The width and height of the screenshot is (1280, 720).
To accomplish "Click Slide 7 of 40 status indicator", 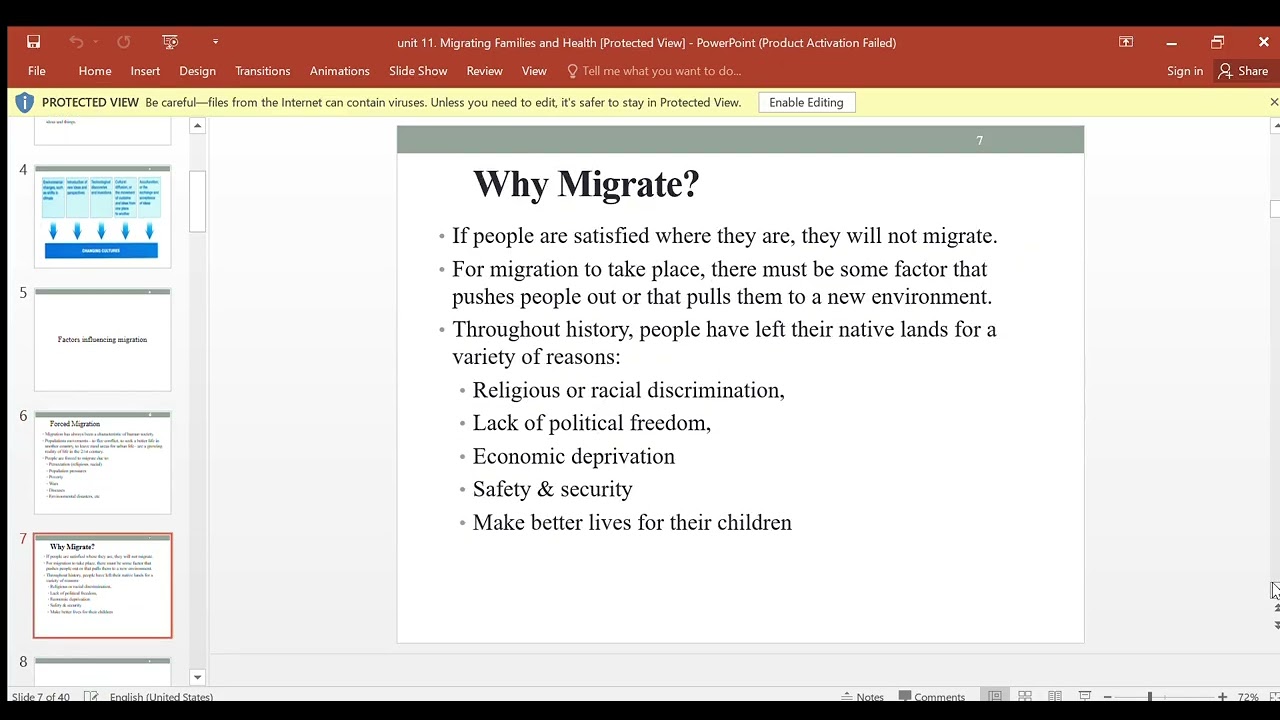I will (41, 697).
